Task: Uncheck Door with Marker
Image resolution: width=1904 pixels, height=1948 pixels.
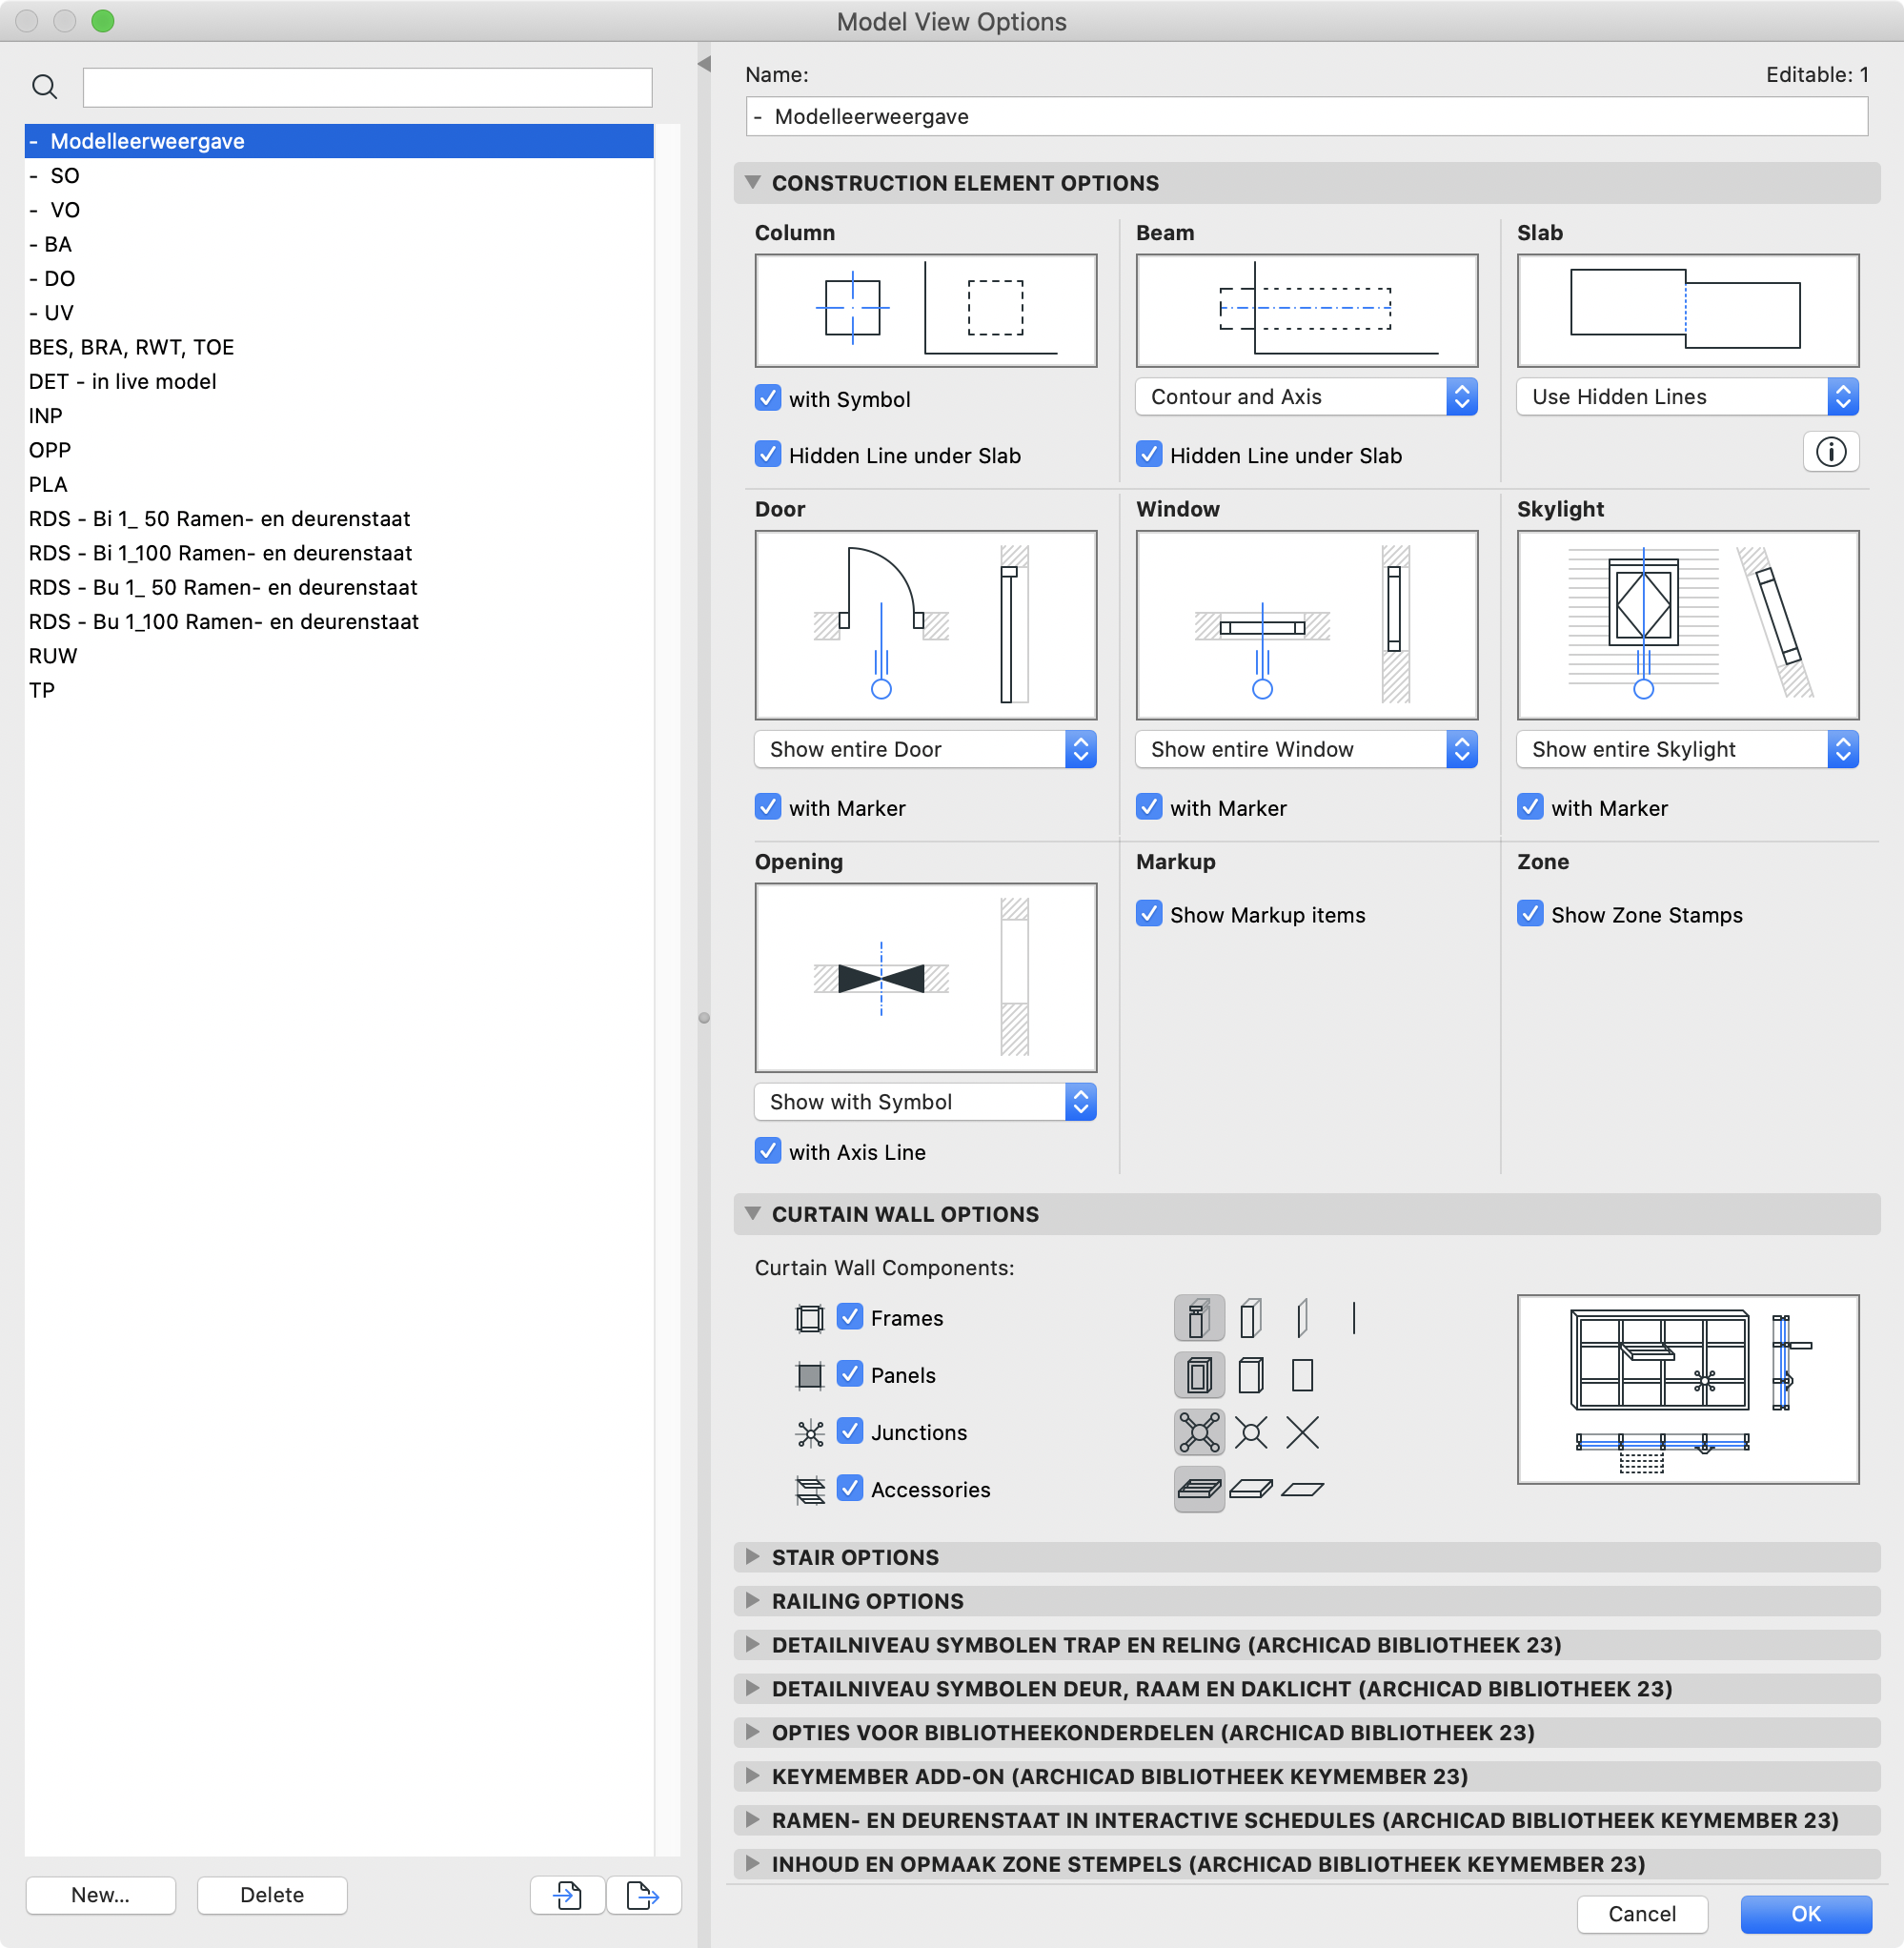Action: pyautogui.click(x=767, y=807)
